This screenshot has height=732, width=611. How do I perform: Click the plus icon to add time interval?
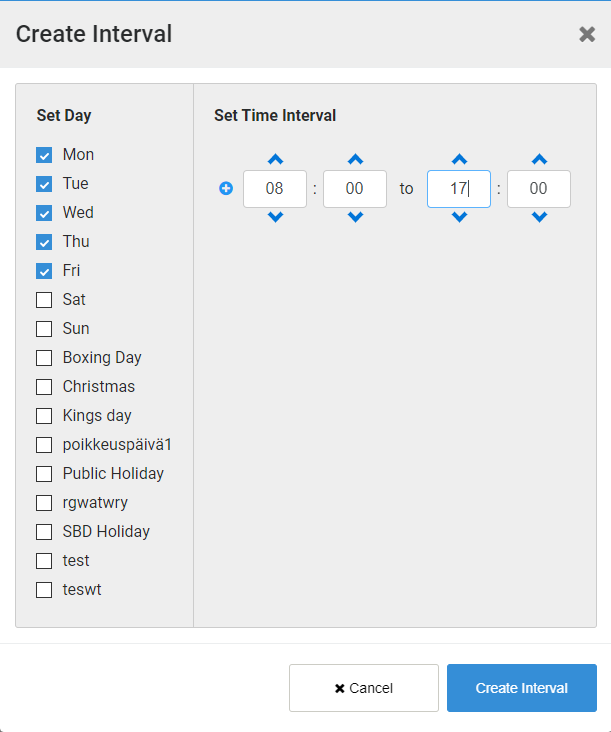click(226, 188)
